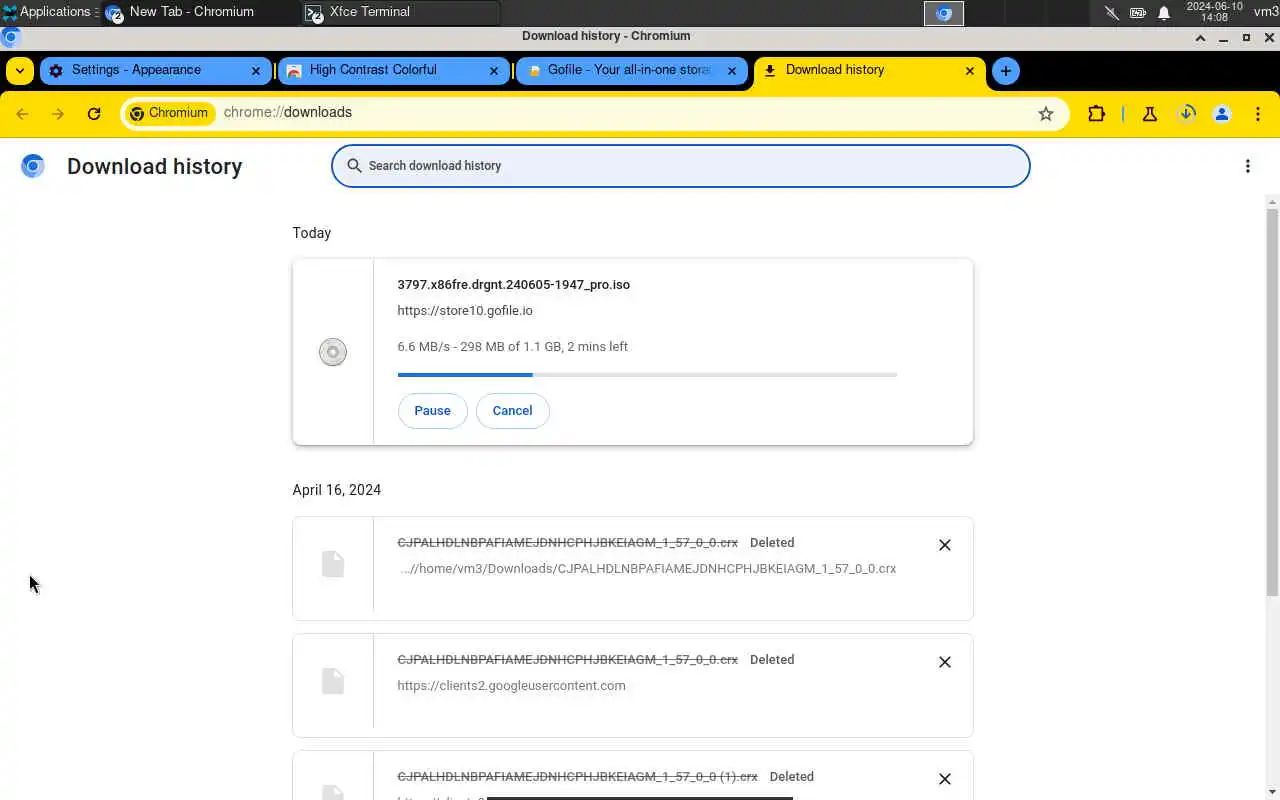1280x800 pixels.
Task: Close the Gofile tab
Action: 732,71
